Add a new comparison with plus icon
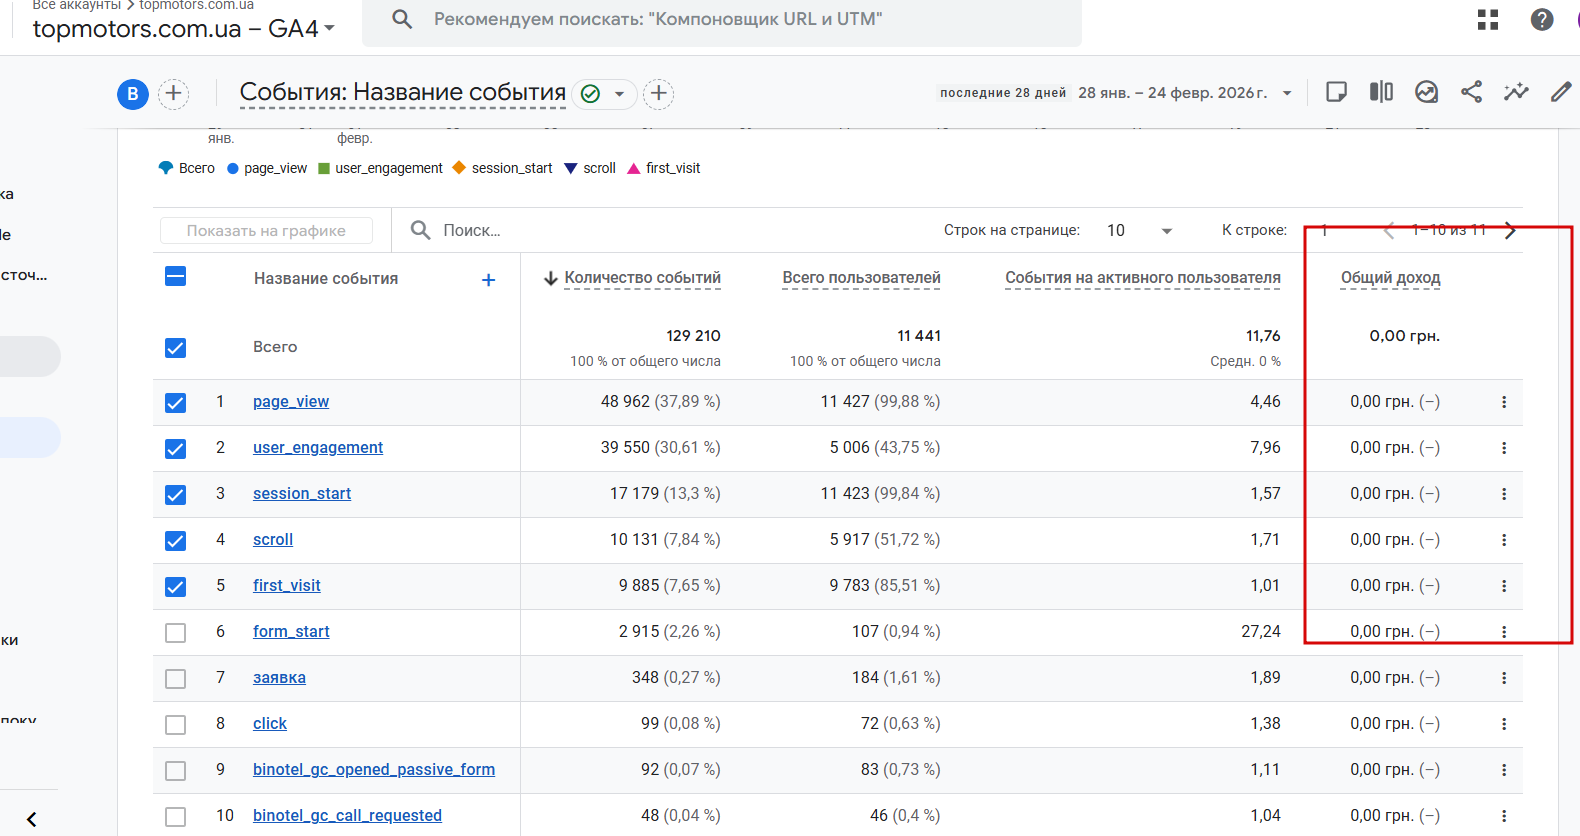 [x=173, y=94]
